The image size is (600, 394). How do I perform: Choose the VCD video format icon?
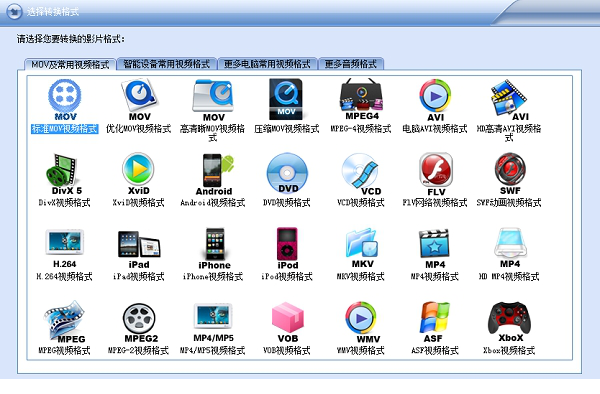[x=361, y=174]
